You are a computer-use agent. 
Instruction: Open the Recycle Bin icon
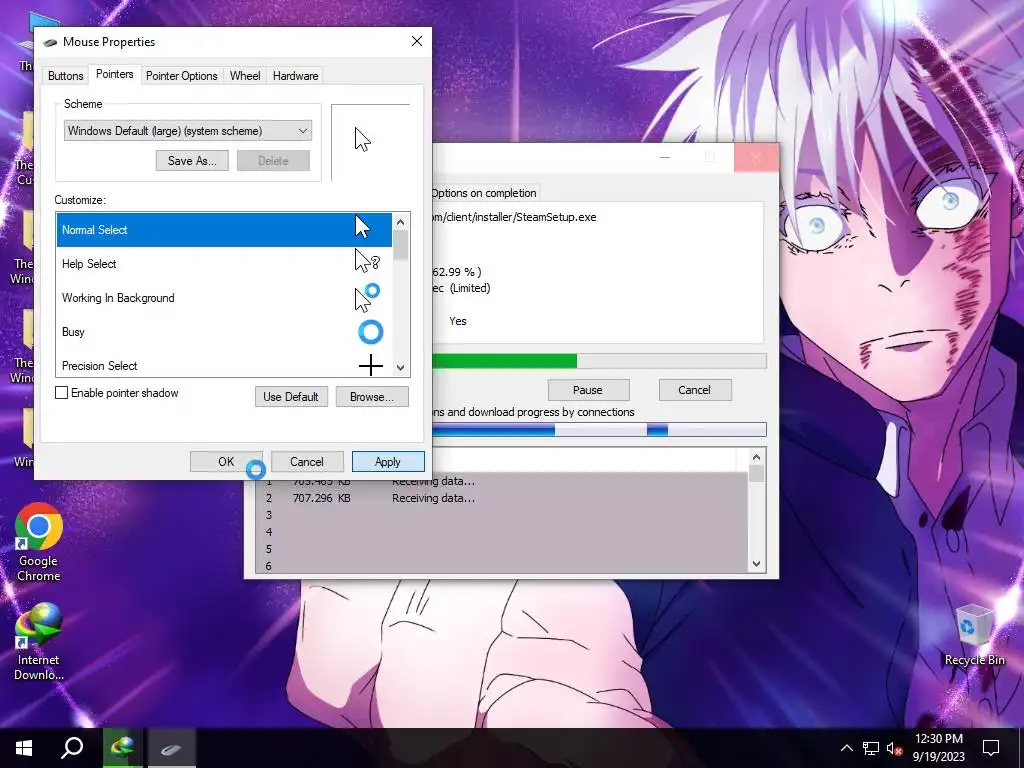point(974,636)
